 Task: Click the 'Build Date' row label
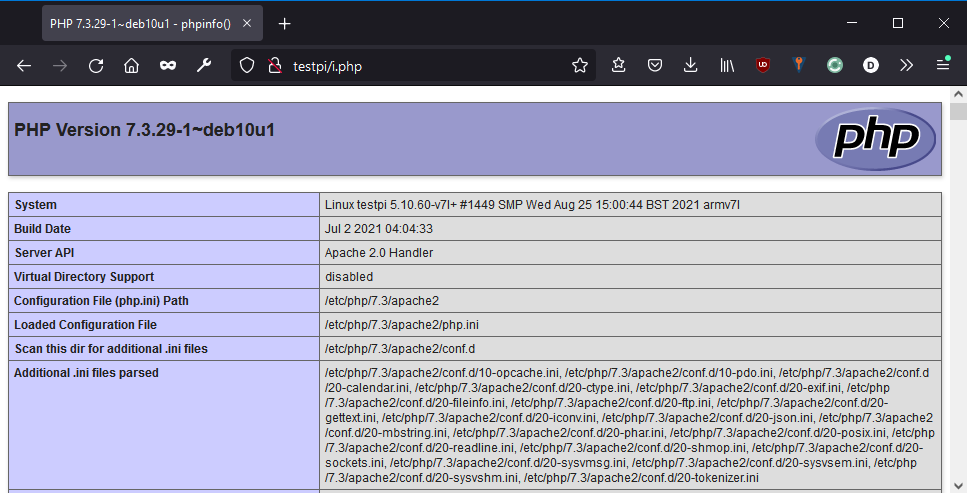(43, 229)
